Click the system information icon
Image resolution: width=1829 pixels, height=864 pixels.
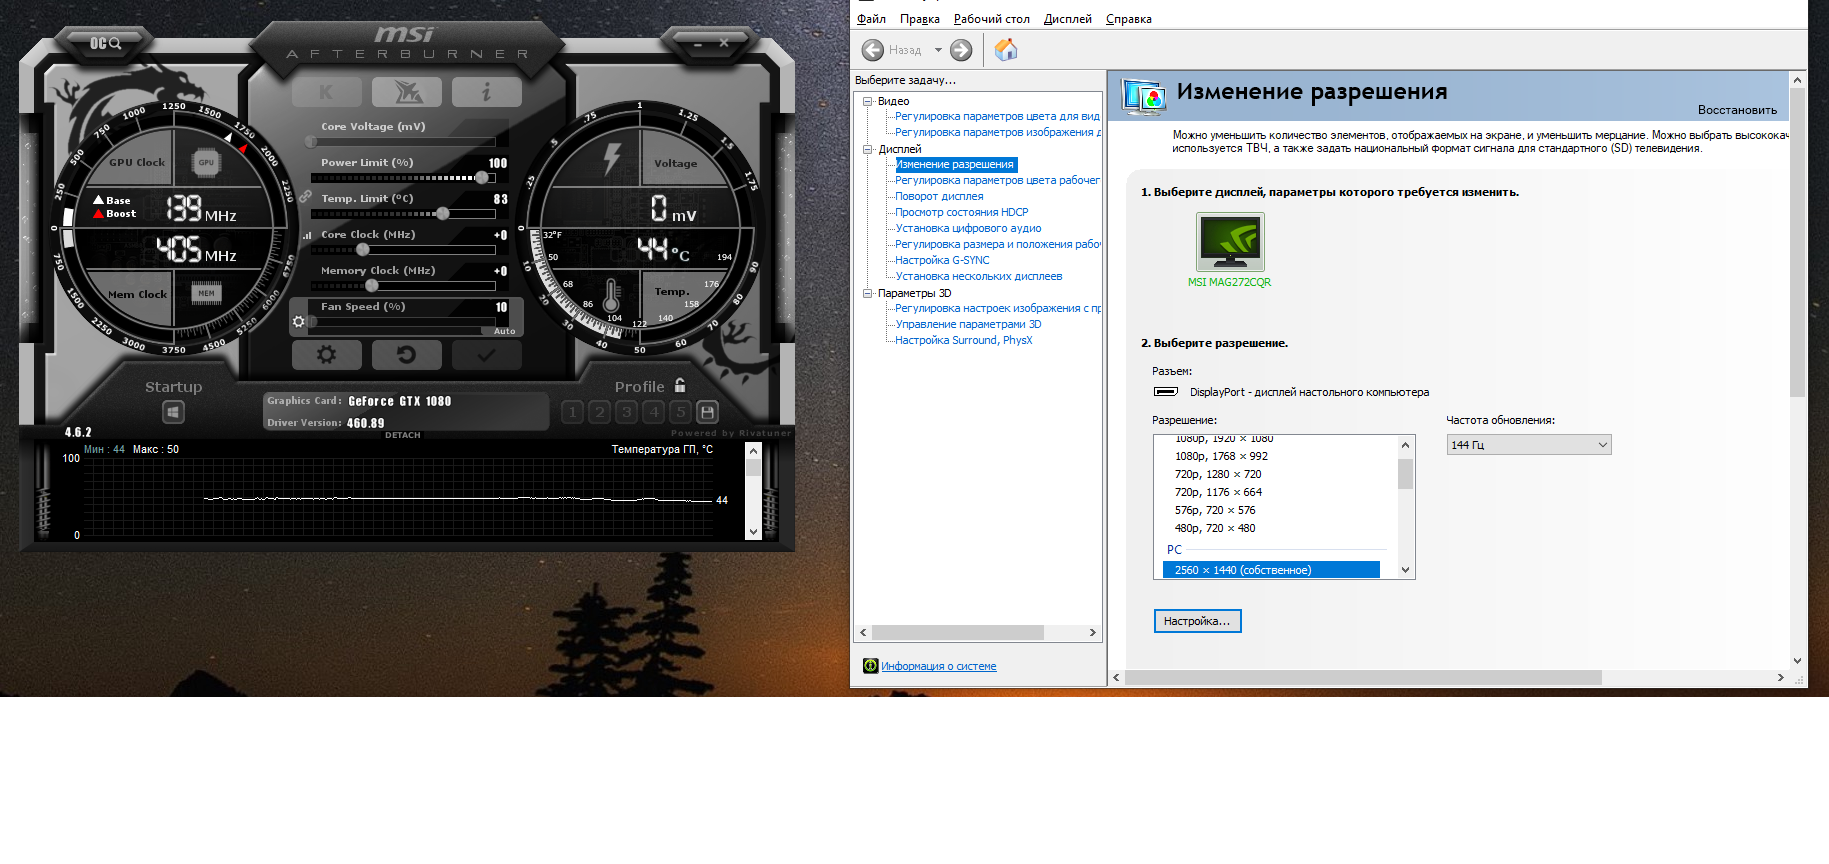pyautogui.click(x=870, y=666)
